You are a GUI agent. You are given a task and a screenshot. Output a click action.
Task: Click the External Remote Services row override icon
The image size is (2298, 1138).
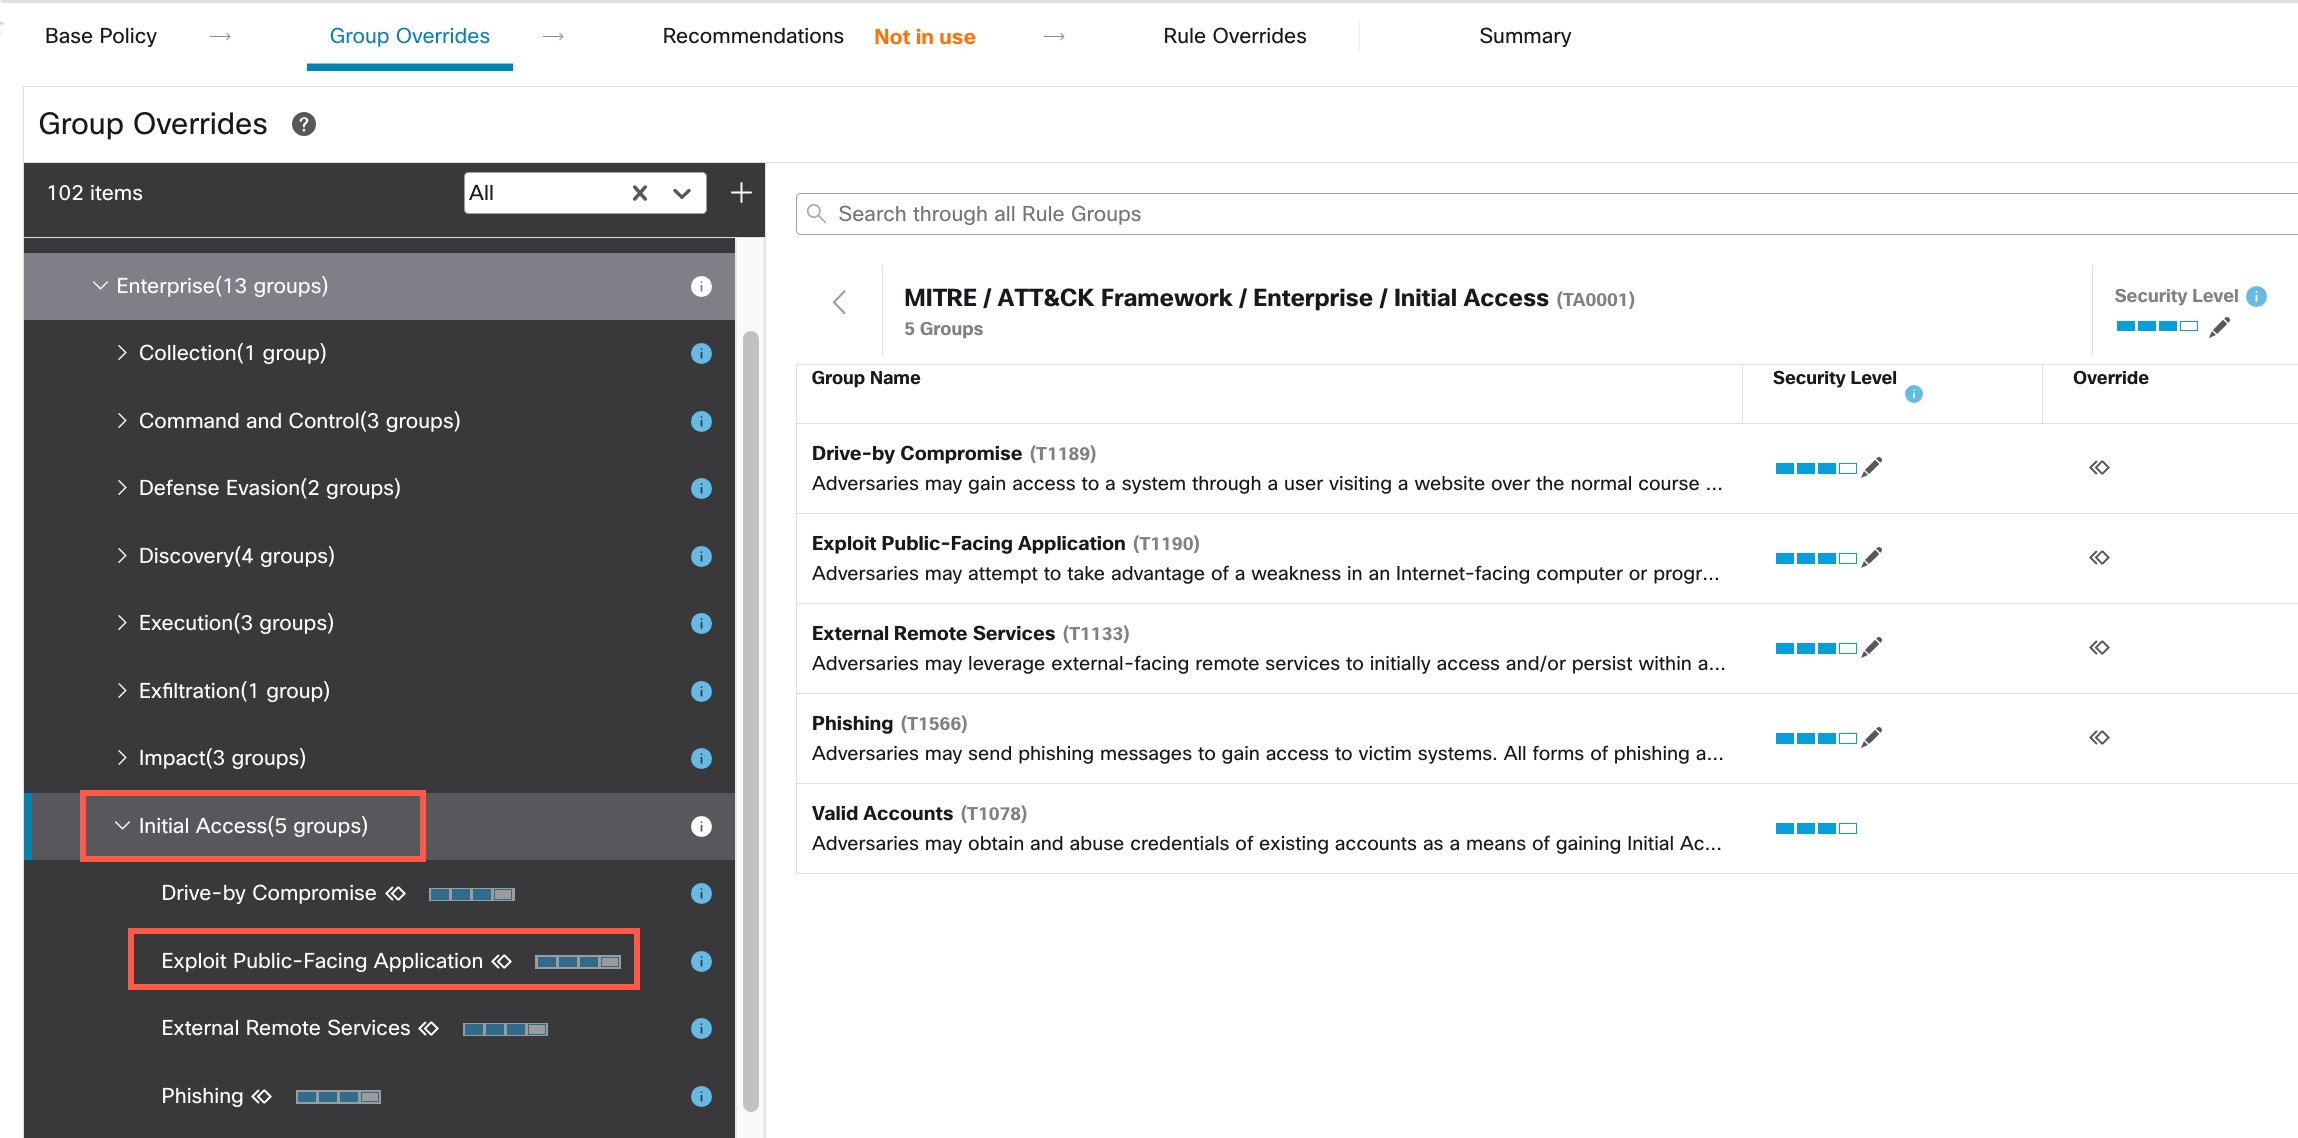tap(2099, 647)
